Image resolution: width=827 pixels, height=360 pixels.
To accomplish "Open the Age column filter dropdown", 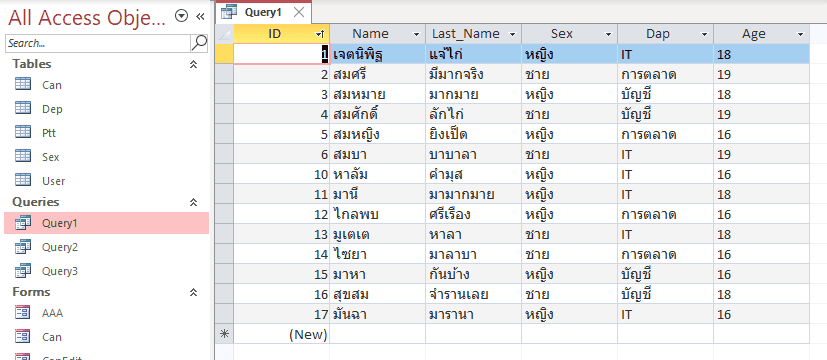I will [801, 35].
